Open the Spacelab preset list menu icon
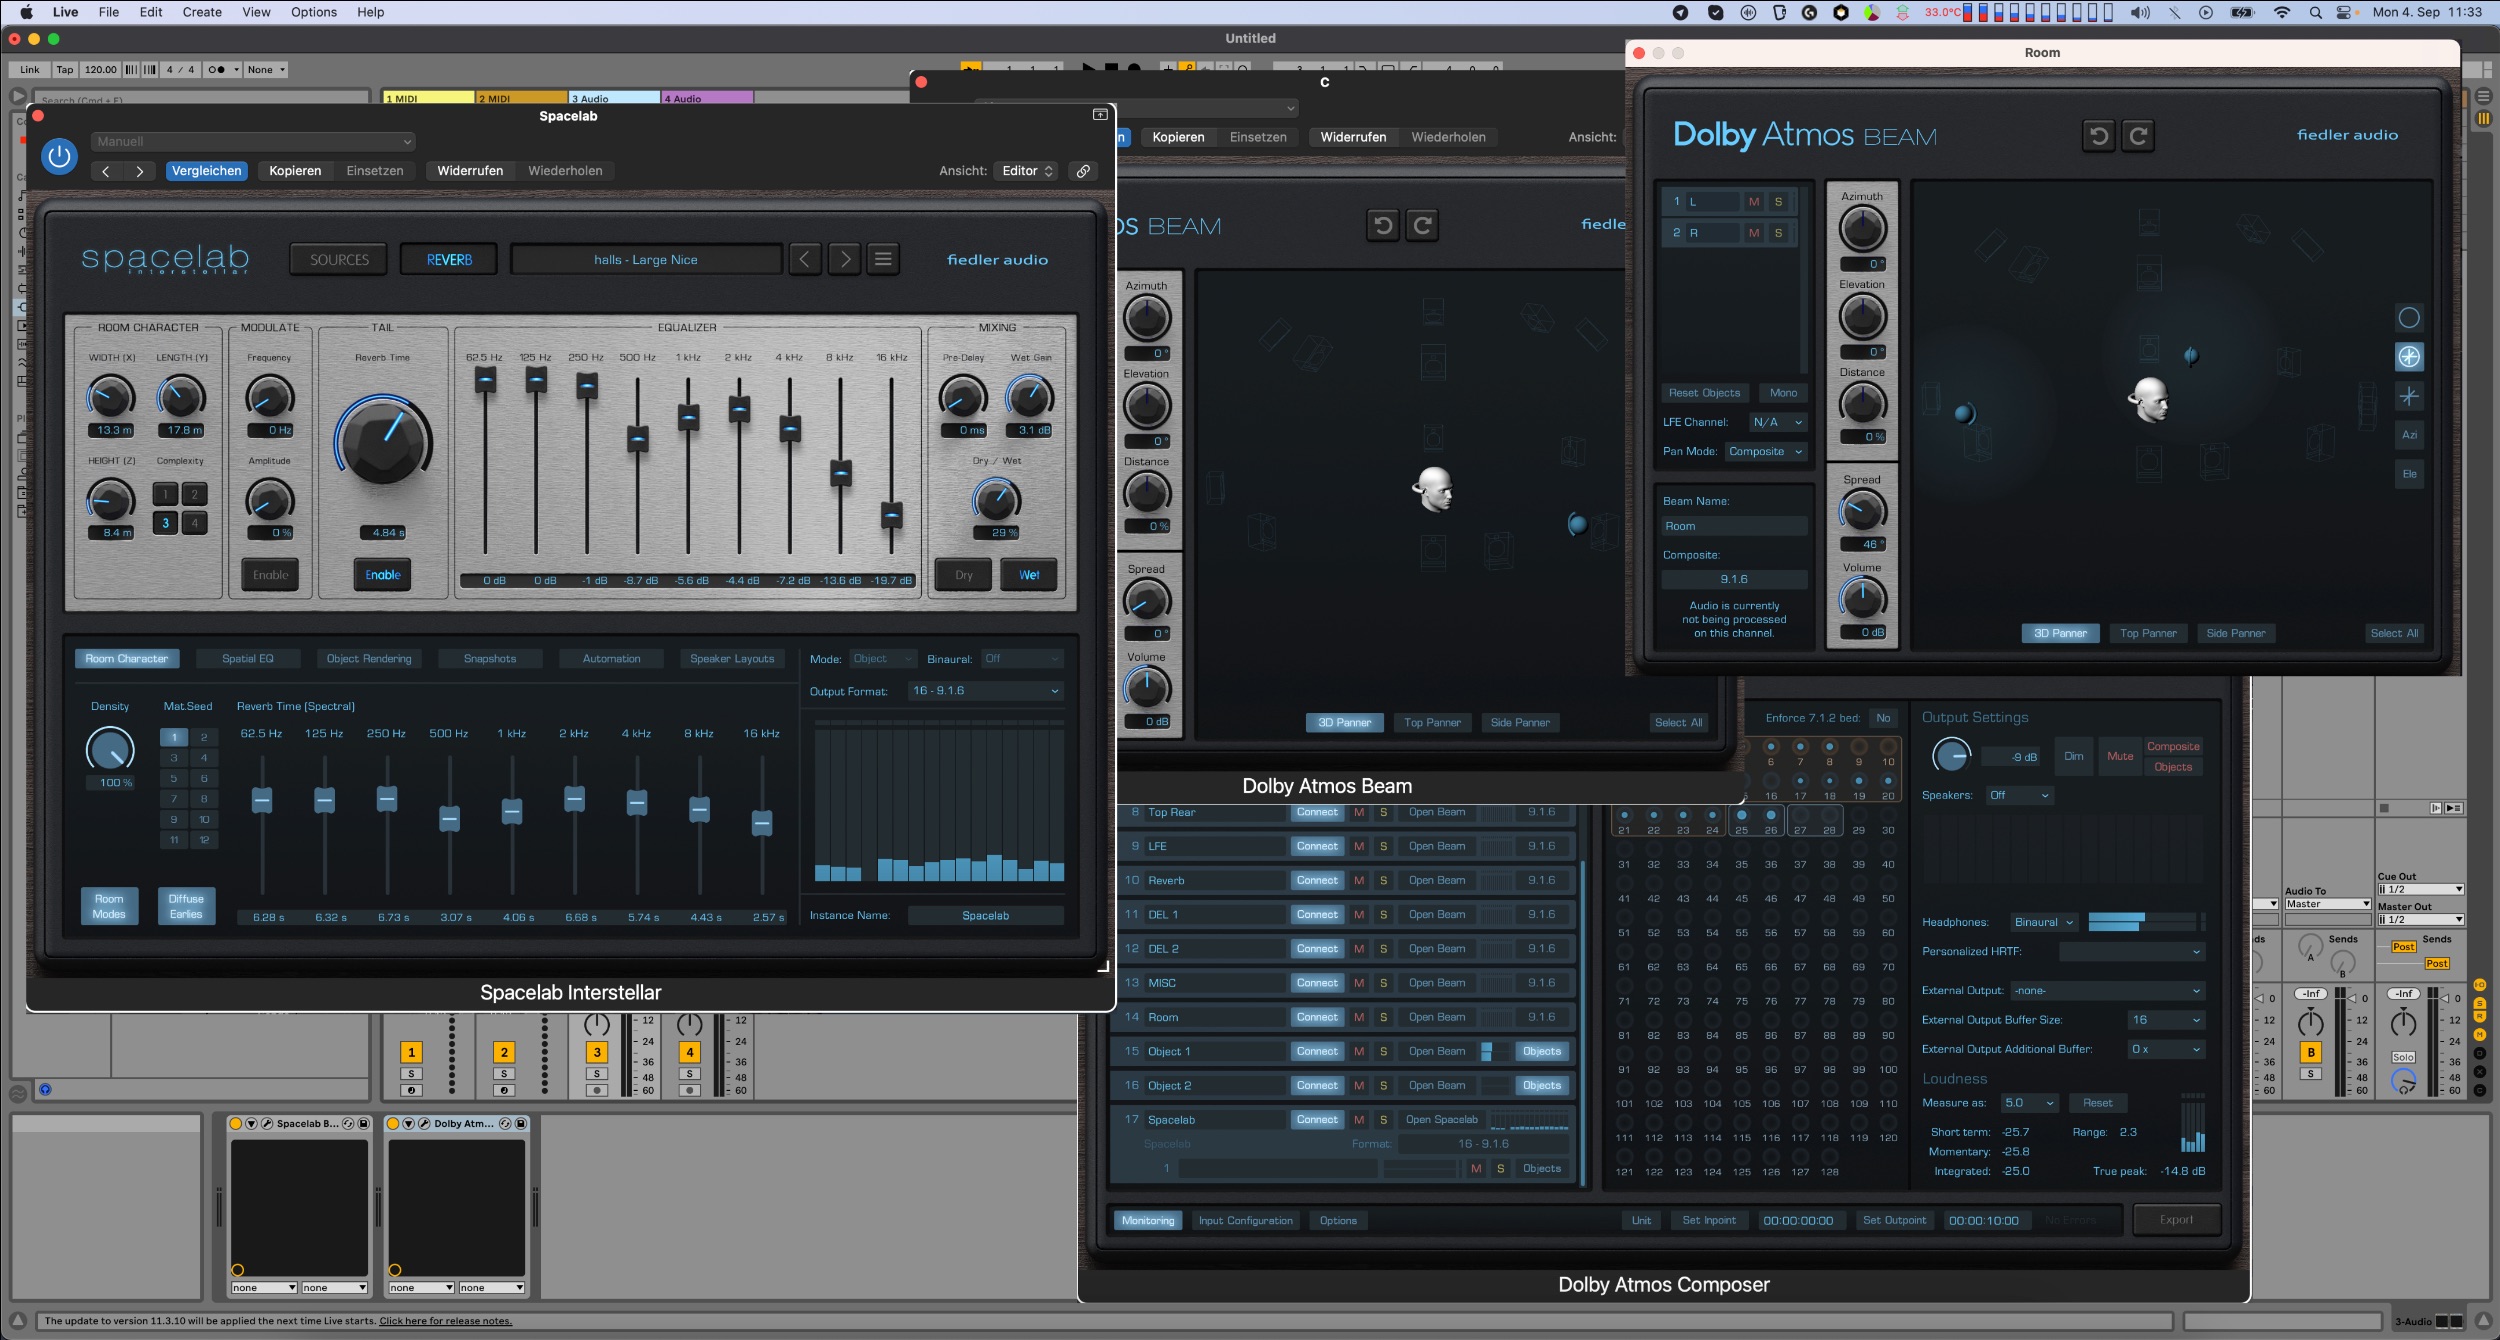The image size is (2500, 1340). pos(883,259)
